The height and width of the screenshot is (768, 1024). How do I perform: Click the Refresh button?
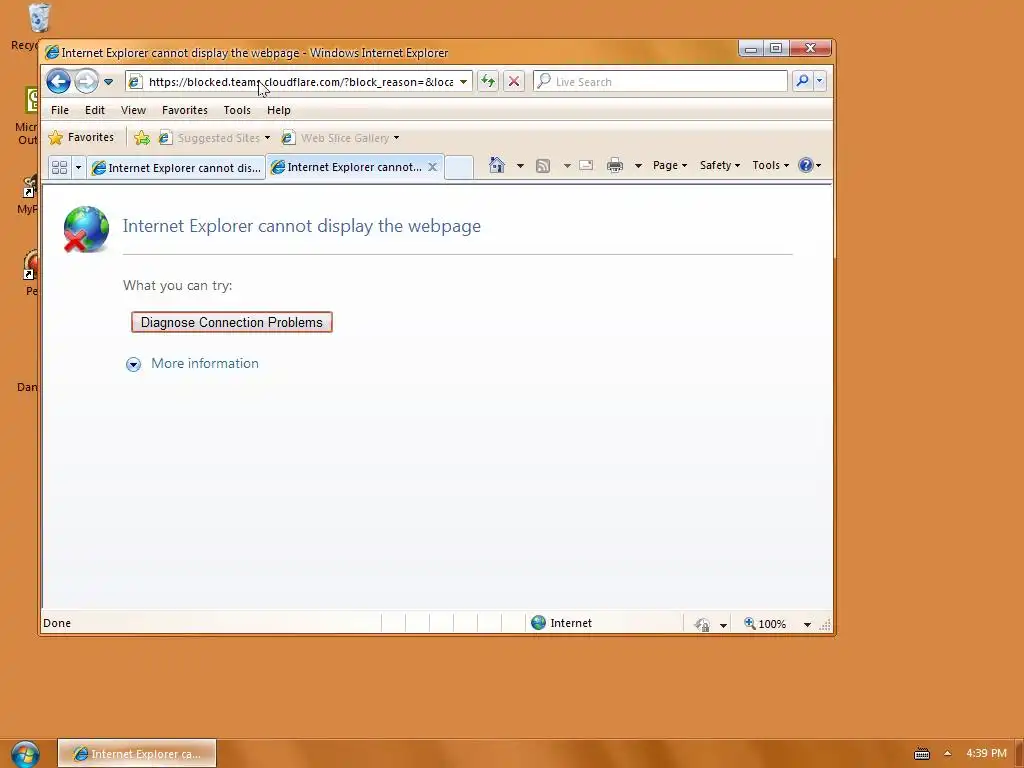(x=488, y=82)
